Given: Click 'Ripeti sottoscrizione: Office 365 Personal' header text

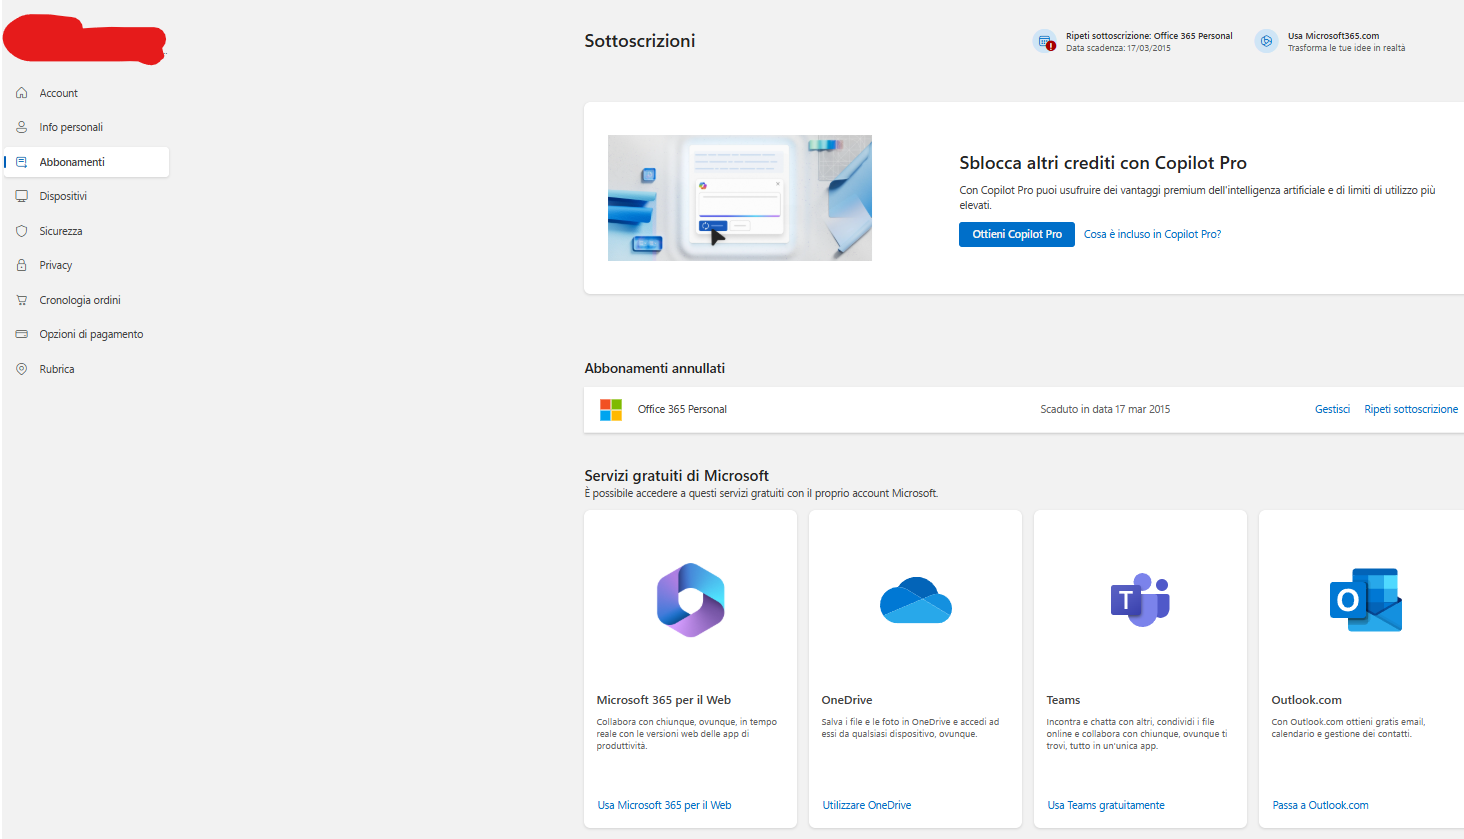Looking at the screenshot, I should (1149, 36).
